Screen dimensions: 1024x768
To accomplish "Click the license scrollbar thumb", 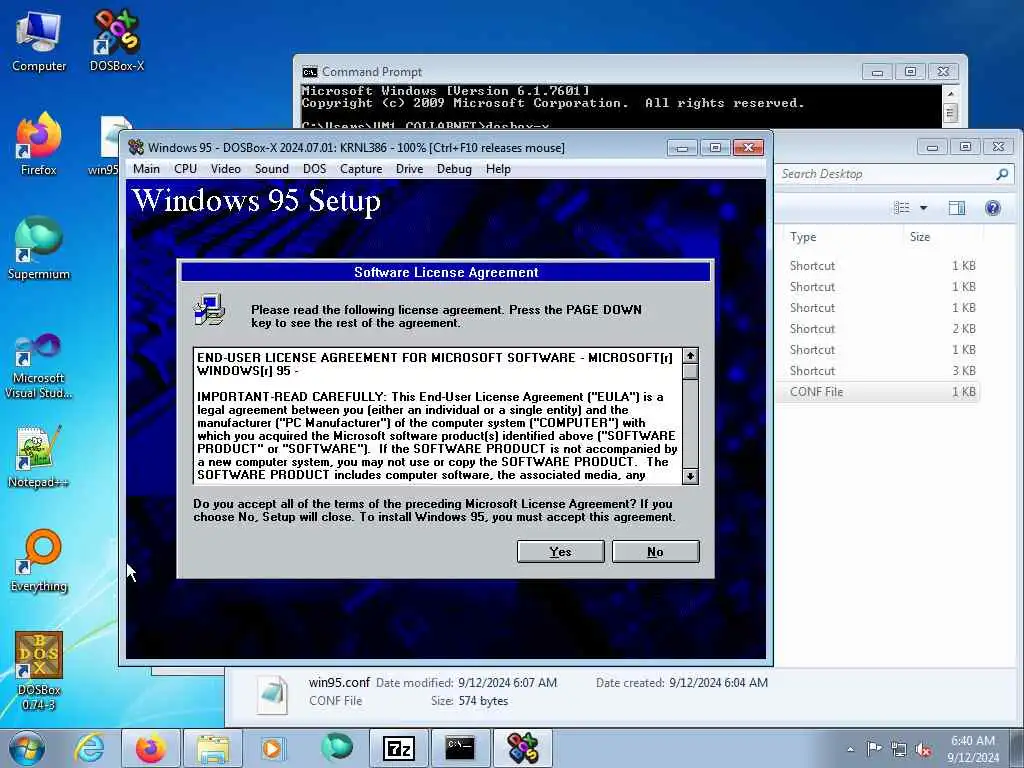I will click(x=690, y=371).
